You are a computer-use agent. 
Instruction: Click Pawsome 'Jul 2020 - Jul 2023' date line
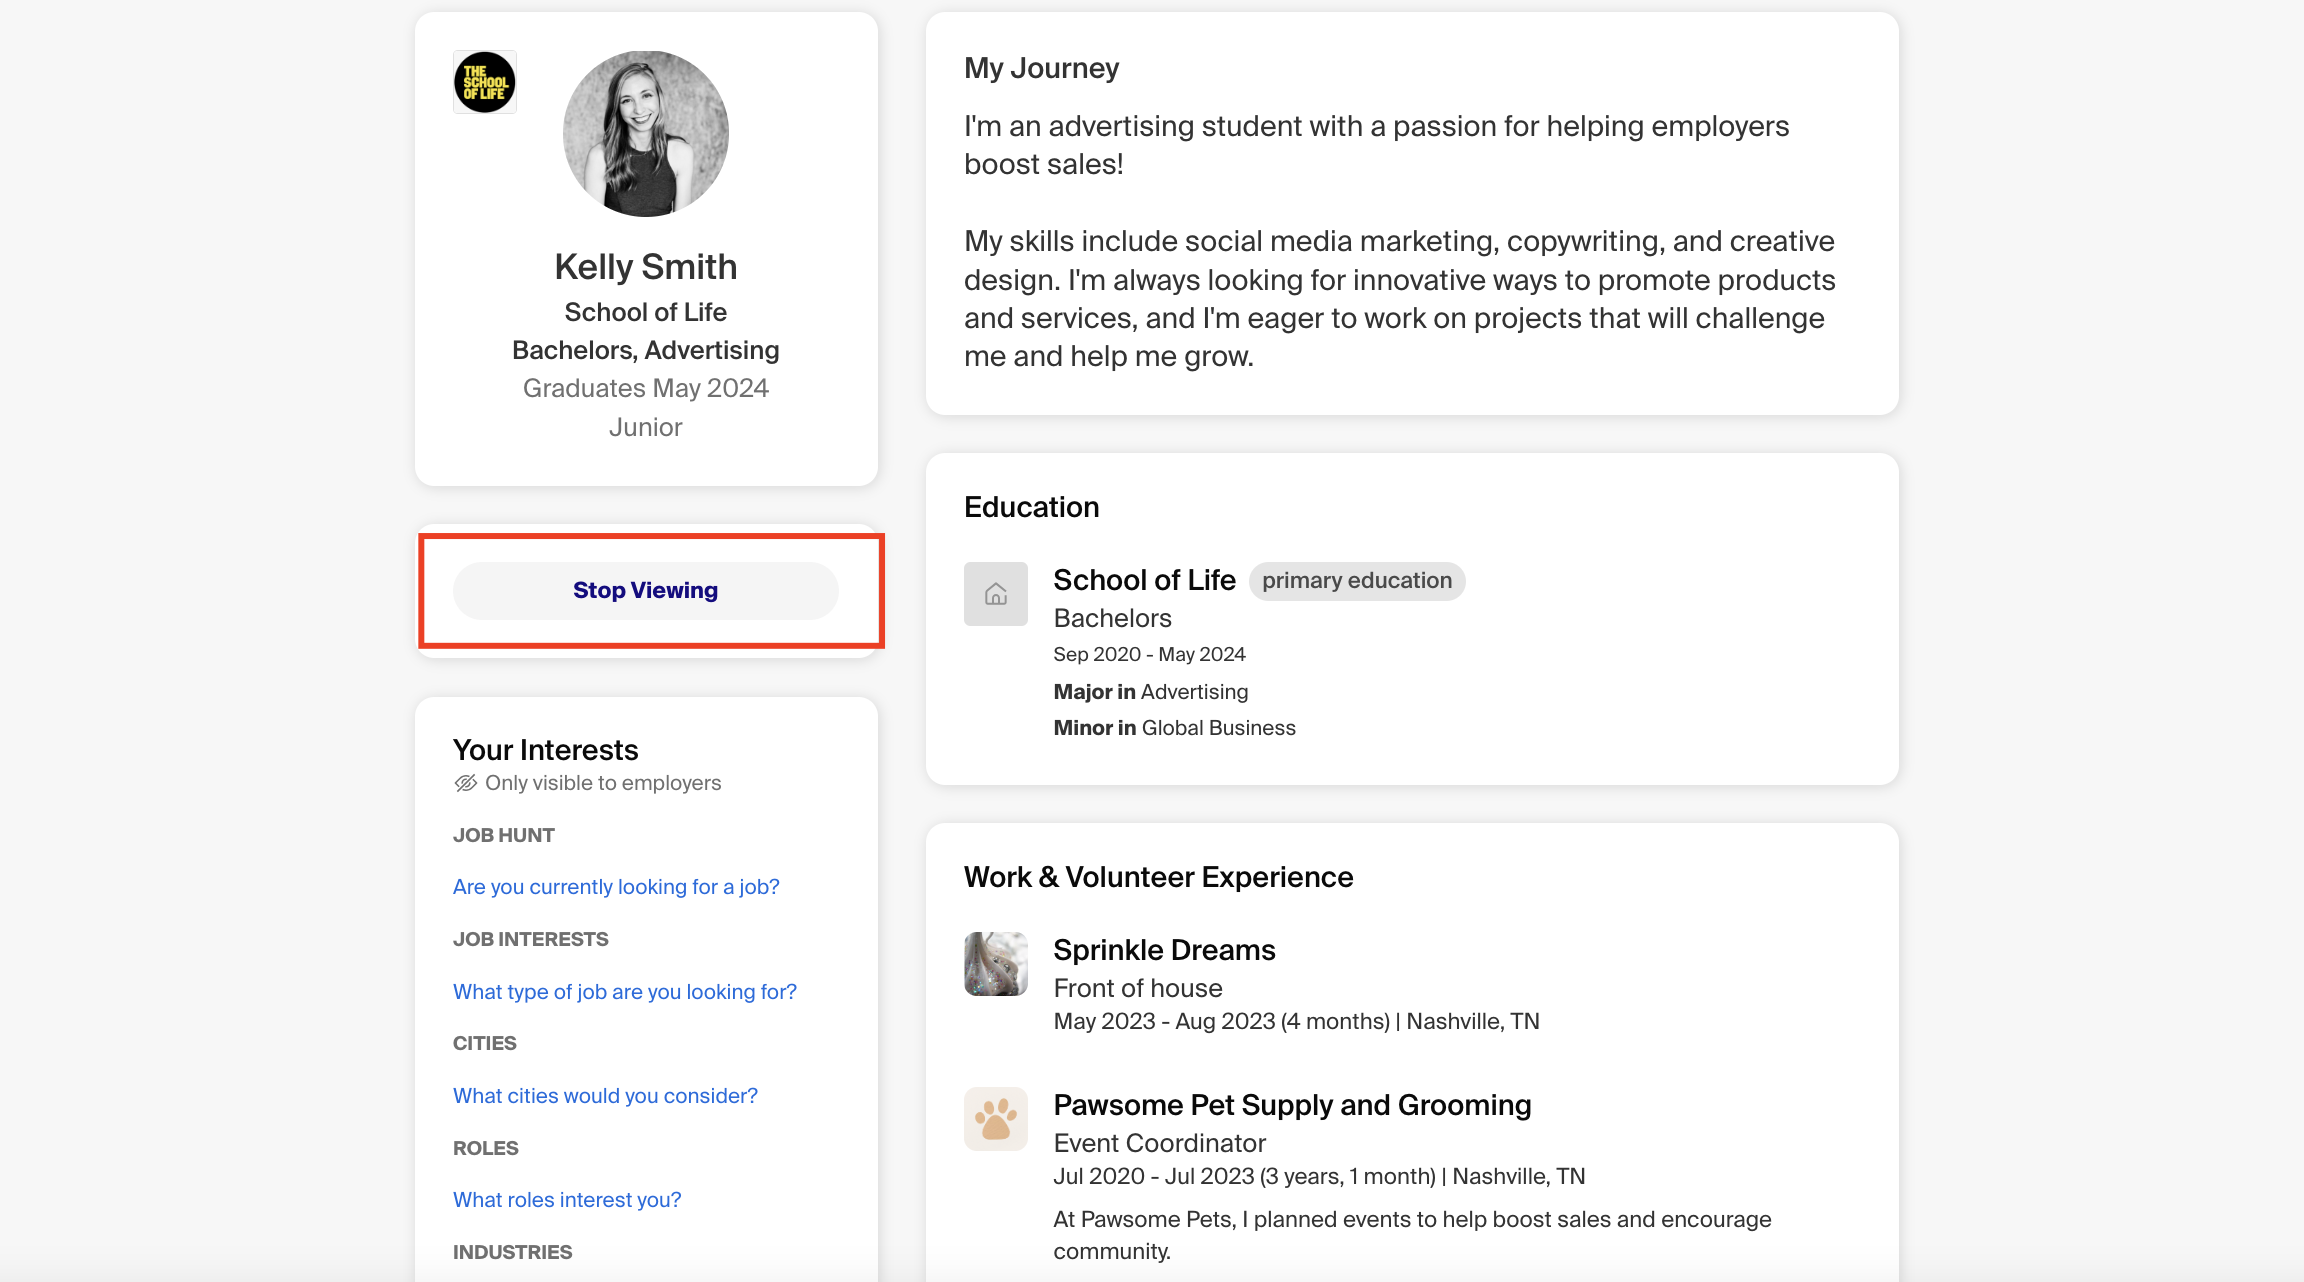(1319, 1176)
